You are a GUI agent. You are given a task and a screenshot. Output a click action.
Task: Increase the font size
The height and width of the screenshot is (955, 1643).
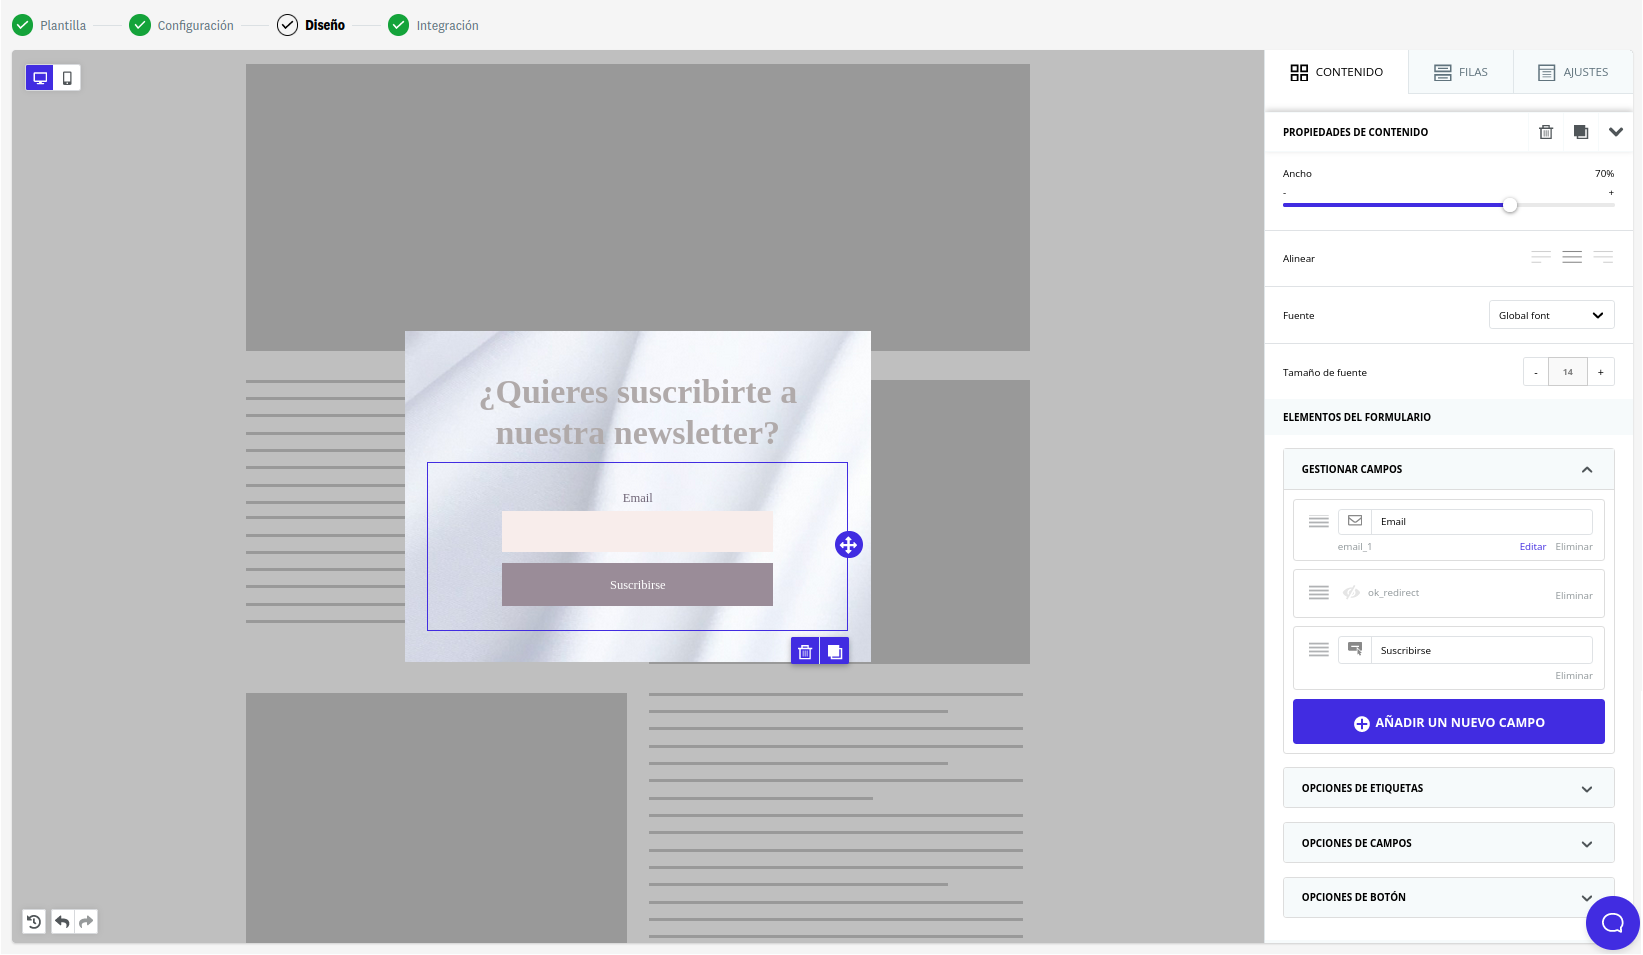[x=1601, y=372]
